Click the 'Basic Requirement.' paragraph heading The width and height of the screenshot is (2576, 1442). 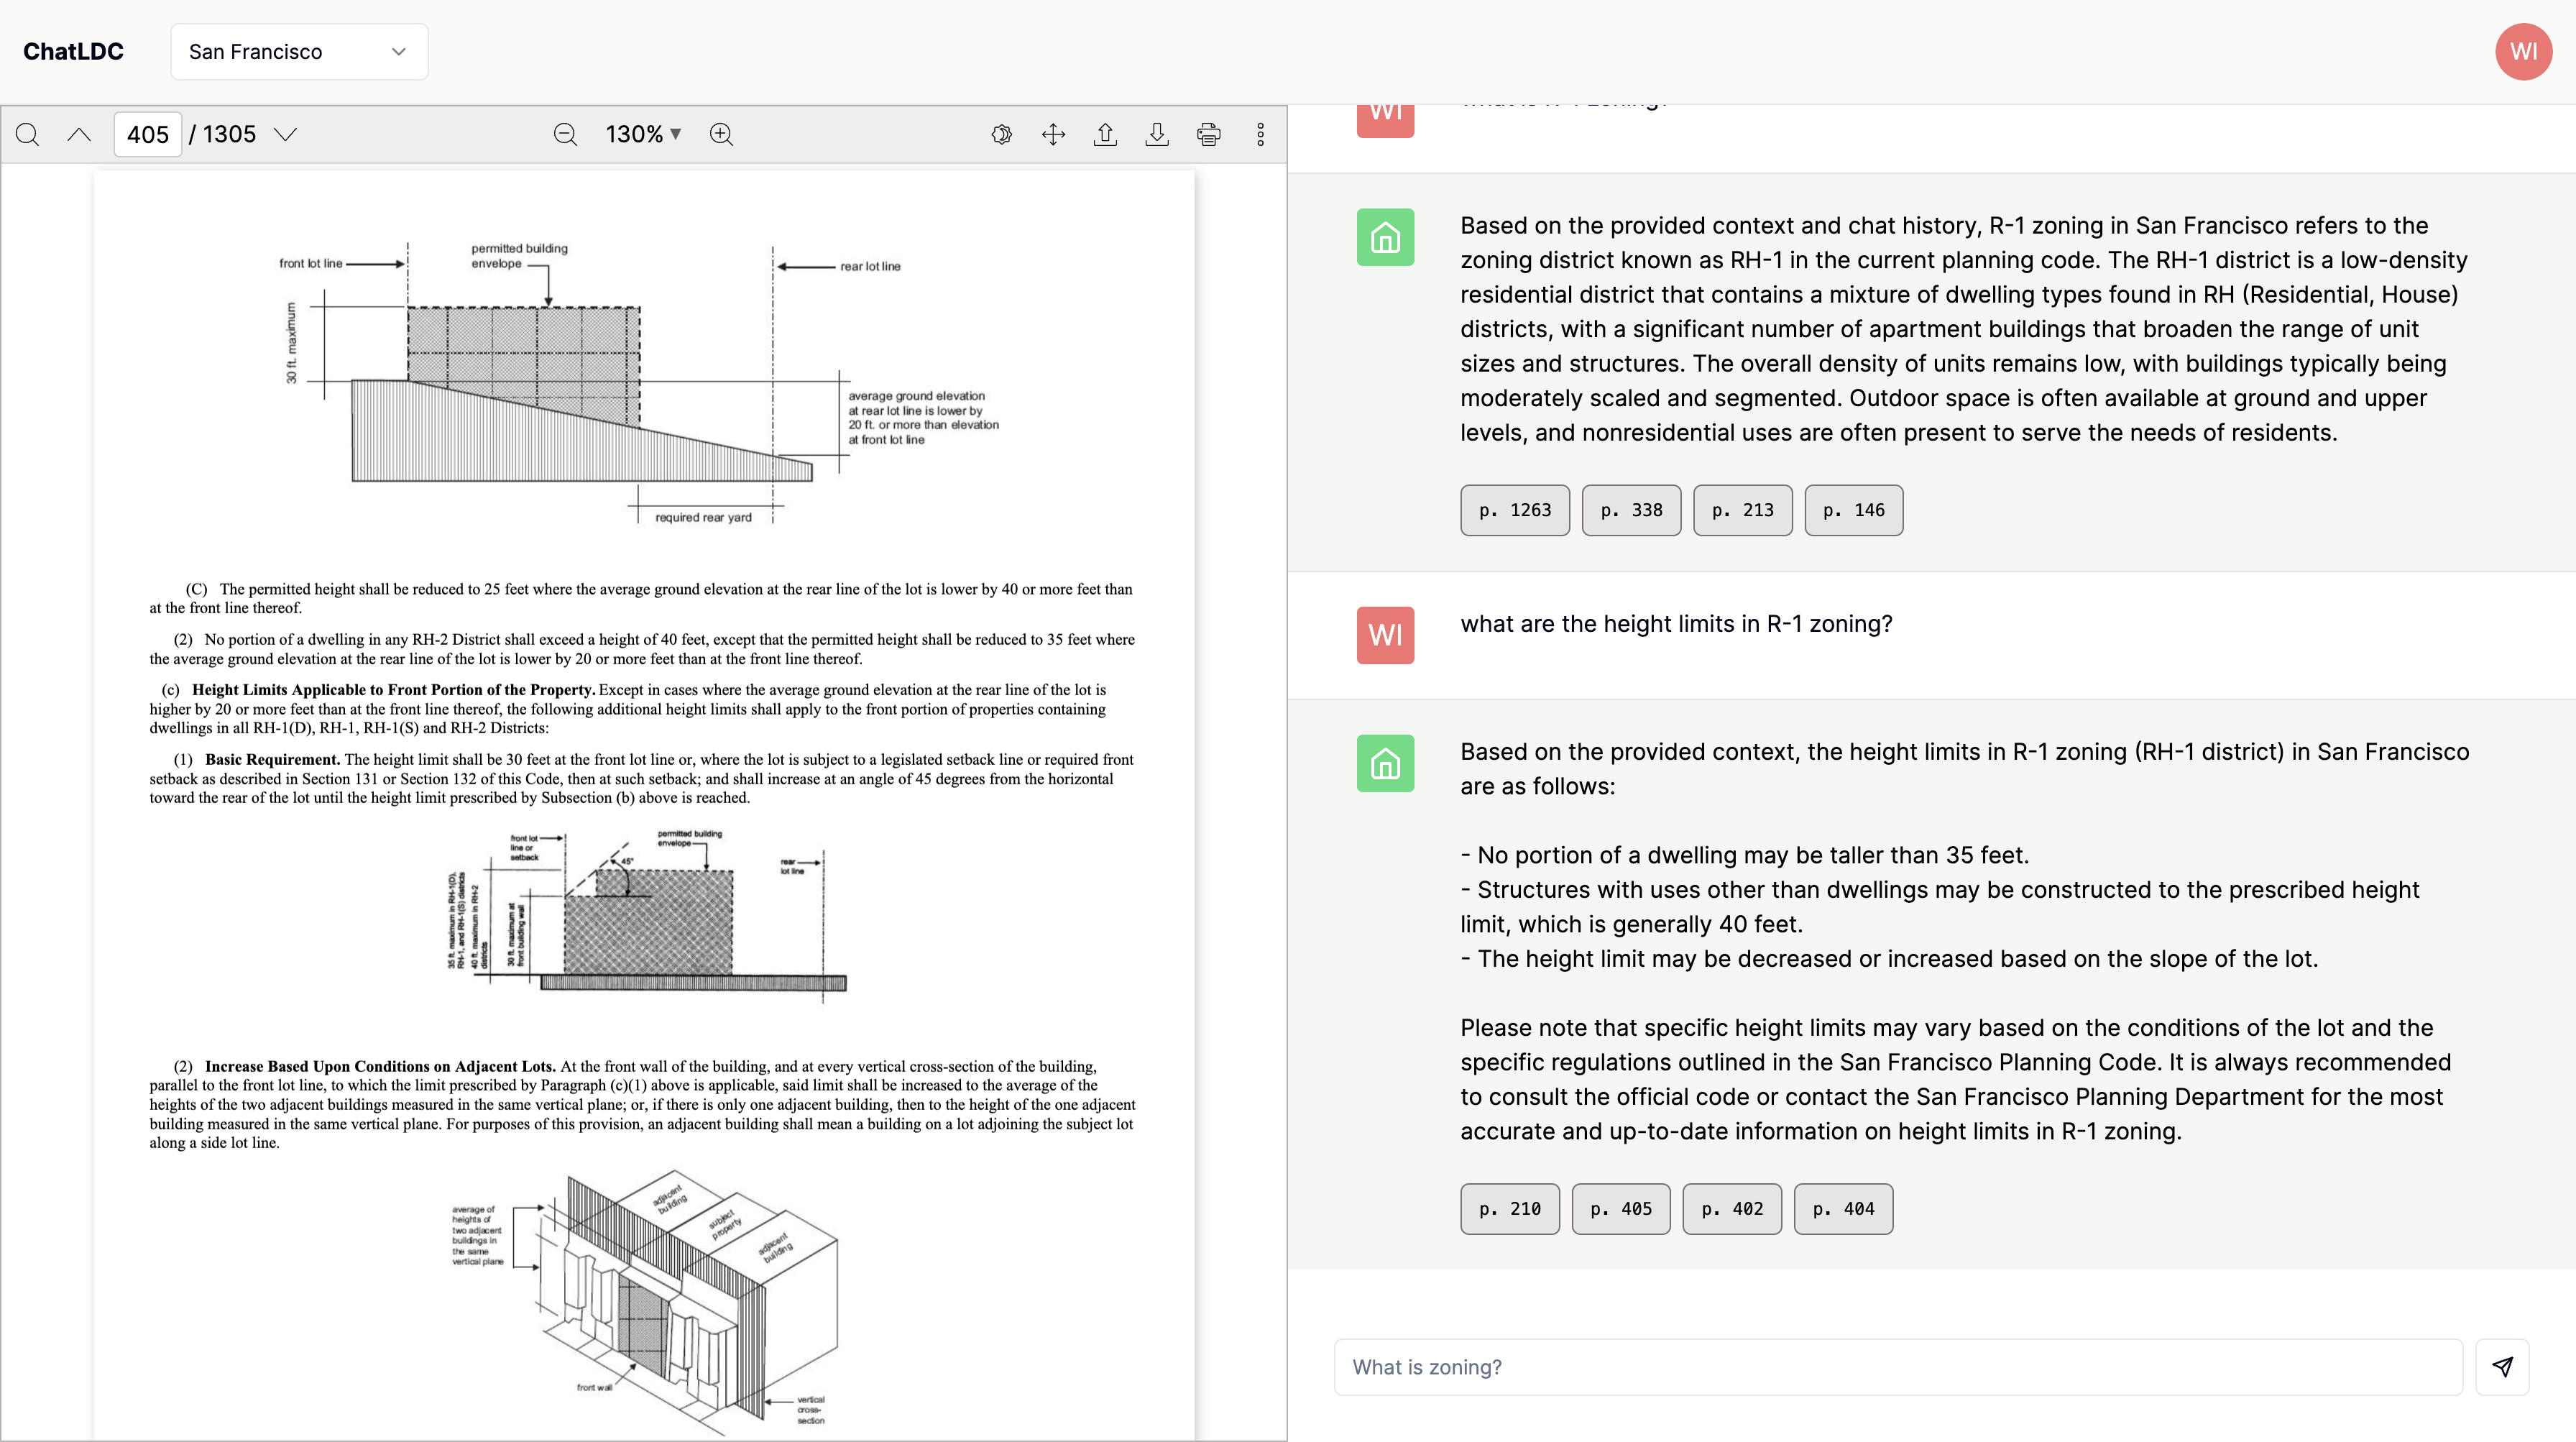pos(272,760)
